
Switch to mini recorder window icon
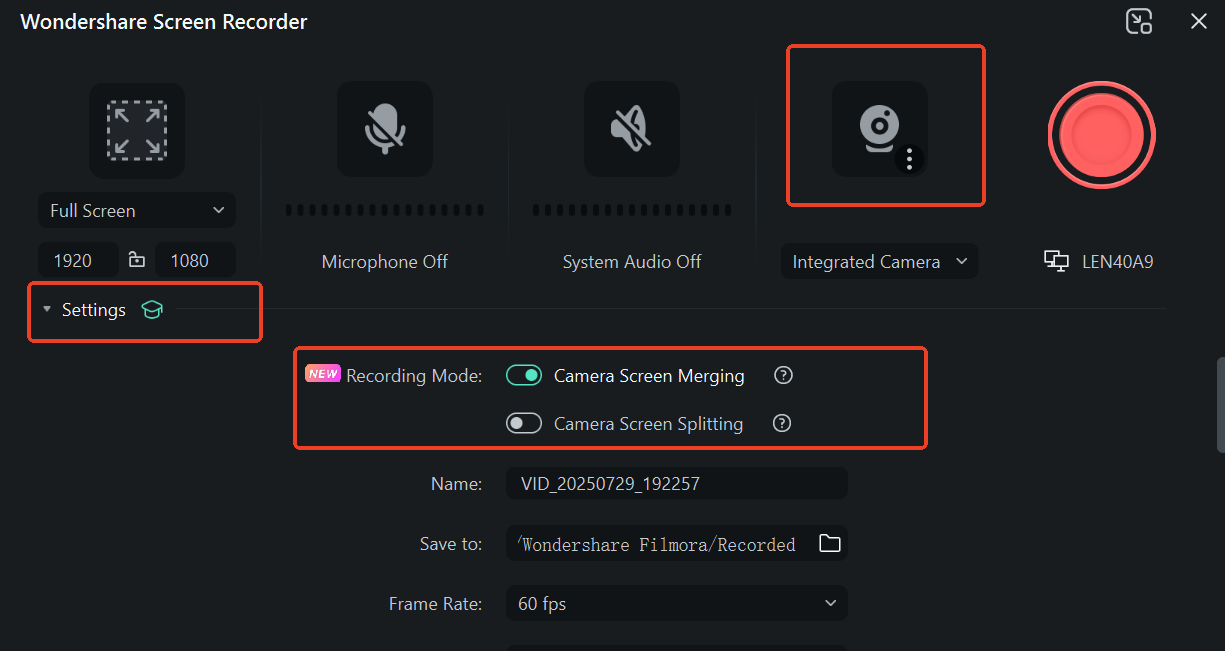[x=1139, y=21]
